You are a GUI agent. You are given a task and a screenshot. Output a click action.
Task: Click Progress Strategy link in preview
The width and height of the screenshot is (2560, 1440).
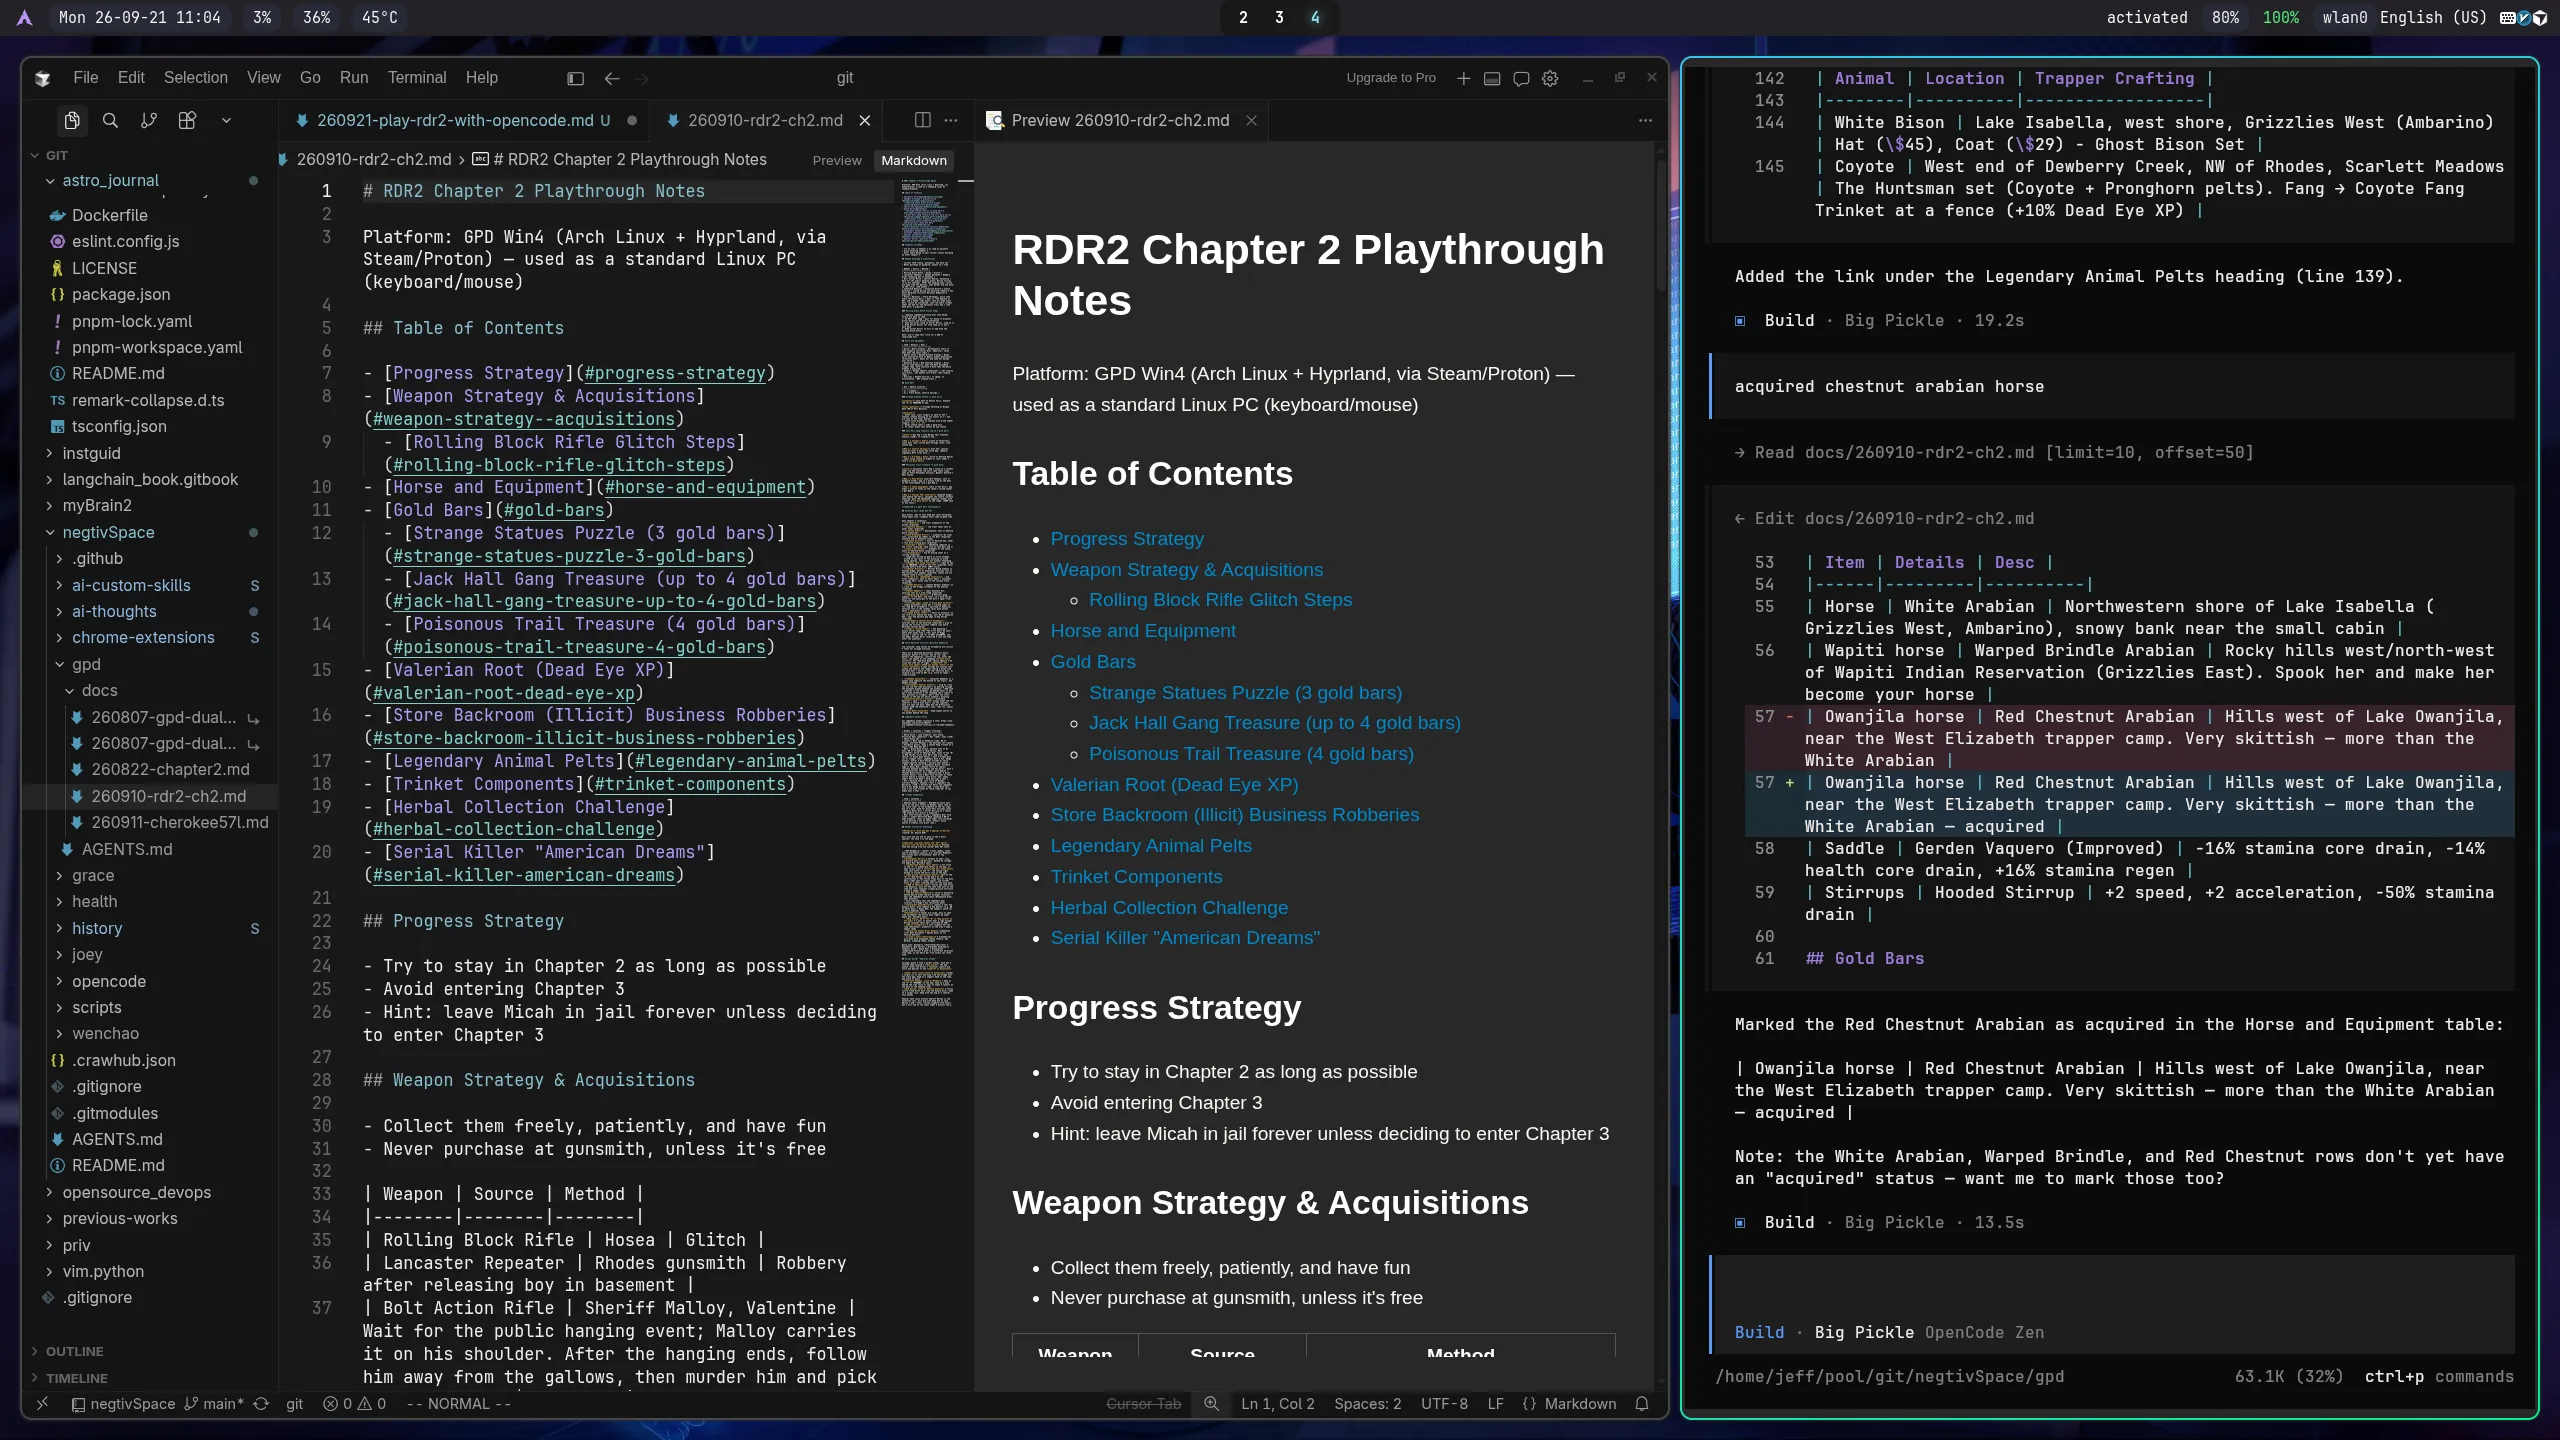(x=1127, y=538)
